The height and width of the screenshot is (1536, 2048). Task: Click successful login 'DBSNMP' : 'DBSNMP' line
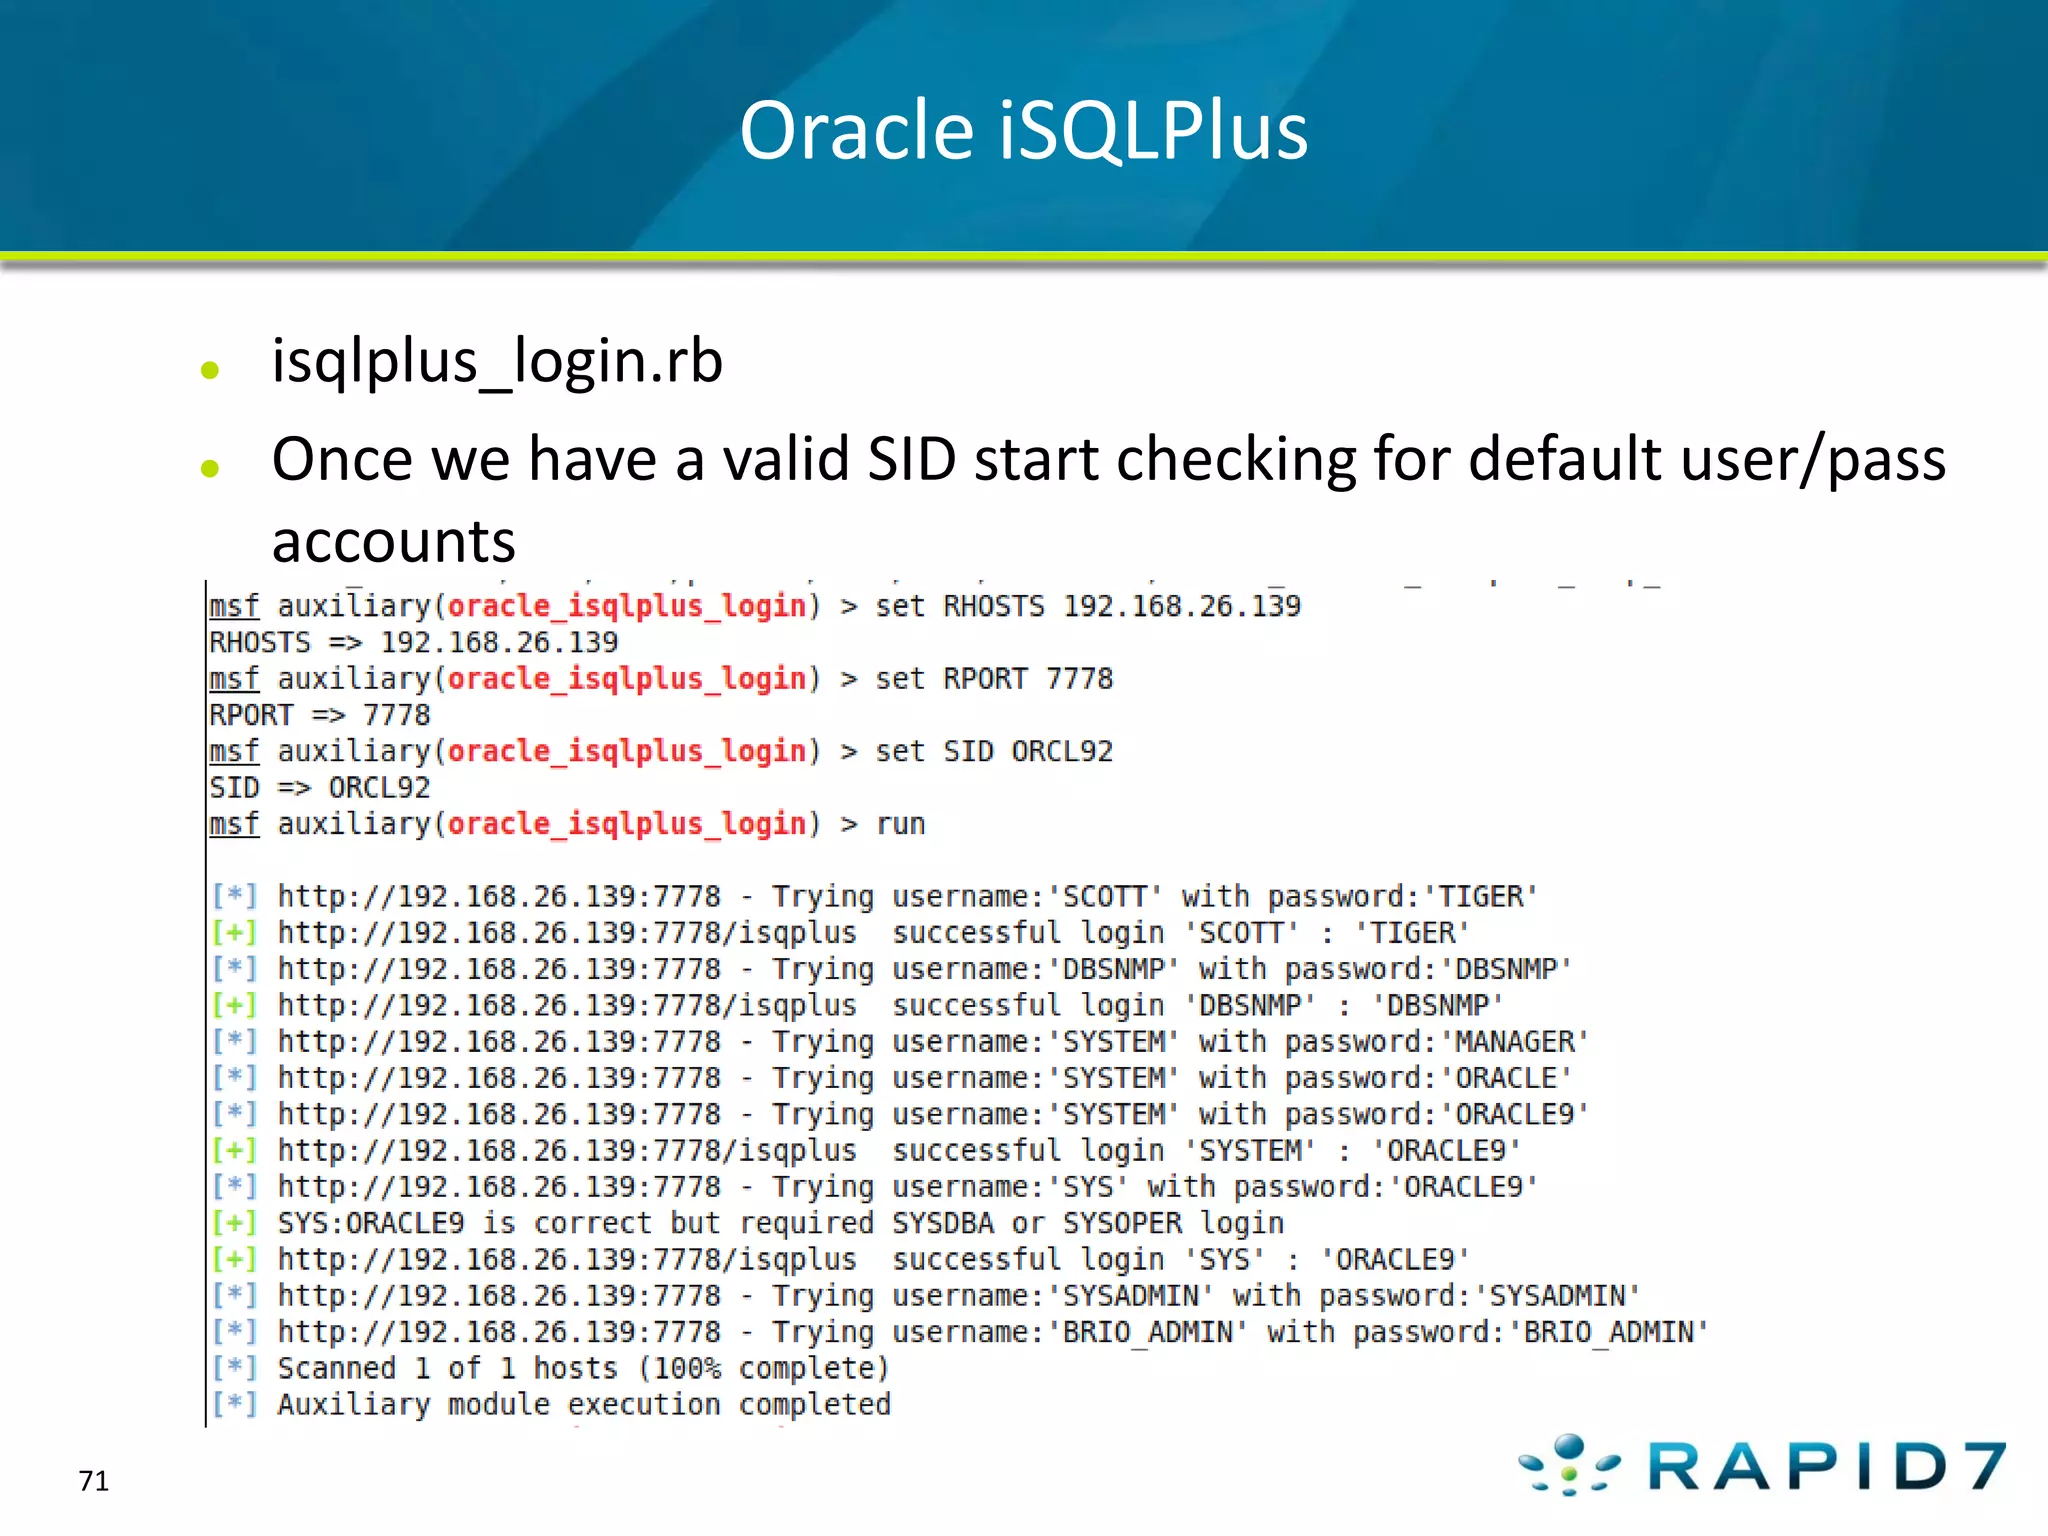[x=857, y=1005]
